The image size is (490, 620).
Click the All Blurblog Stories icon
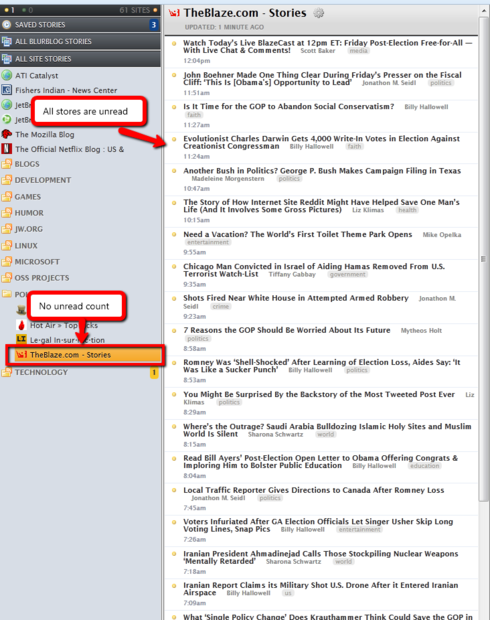point(6,41)
